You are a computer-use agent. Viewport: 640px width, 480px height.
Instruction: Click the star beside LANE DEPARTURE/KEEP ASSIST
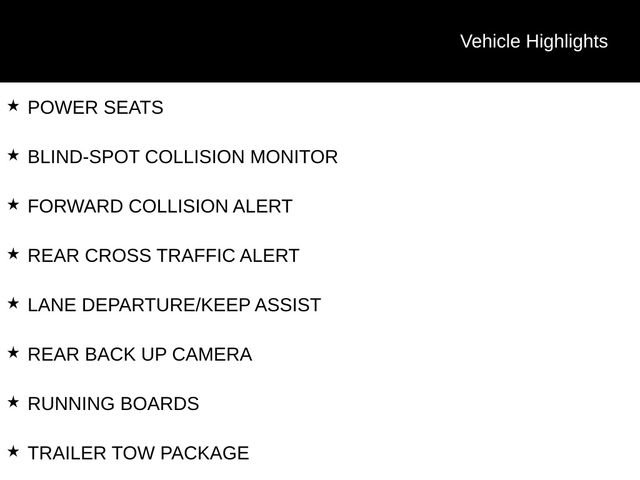tap(13, 303)
